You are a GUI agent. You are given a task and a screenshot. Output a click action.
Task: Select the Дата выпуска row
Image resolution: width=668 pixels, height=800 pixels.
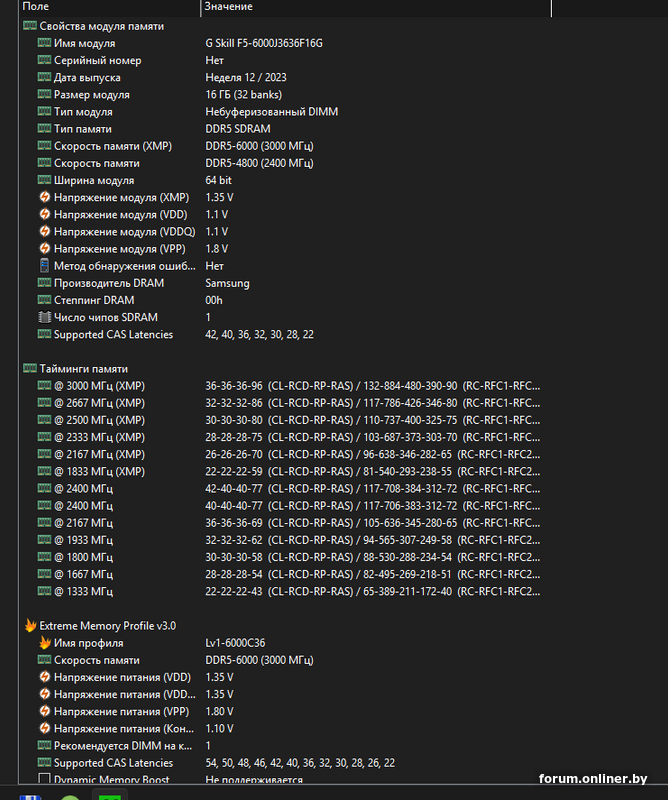click(87, 77)
